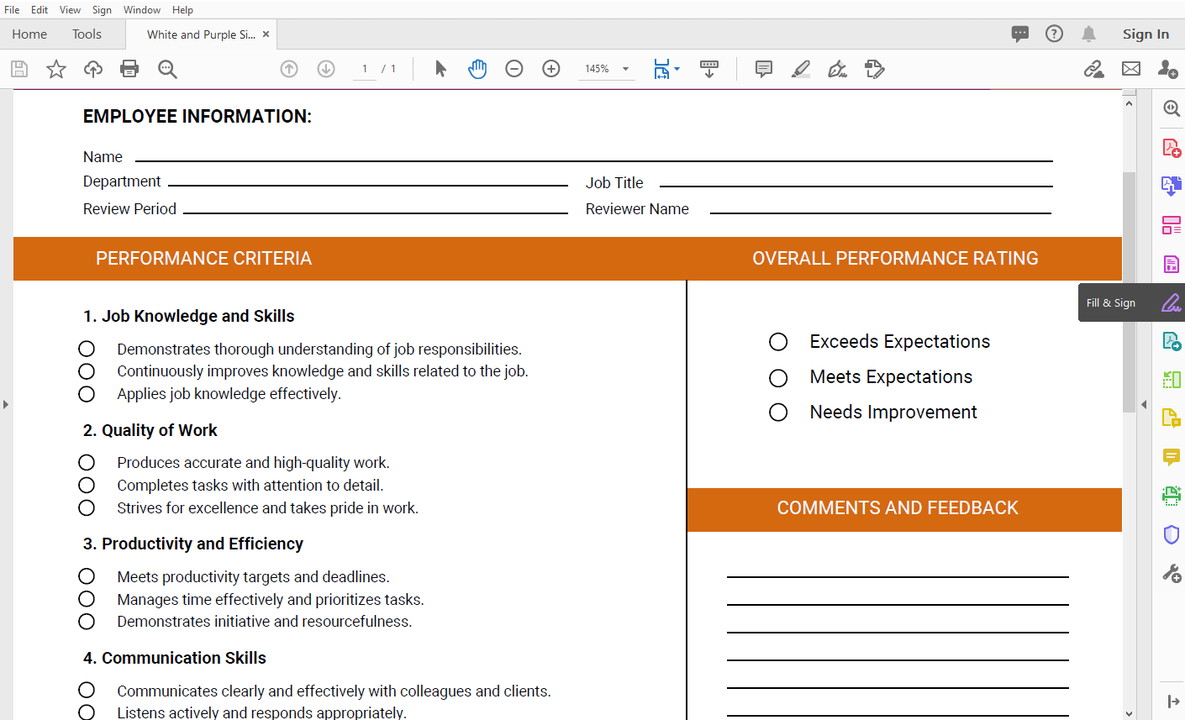Screen dimensions: 1185x720
Task: Select the Hand tool for panning
Action: pos(477,68)
